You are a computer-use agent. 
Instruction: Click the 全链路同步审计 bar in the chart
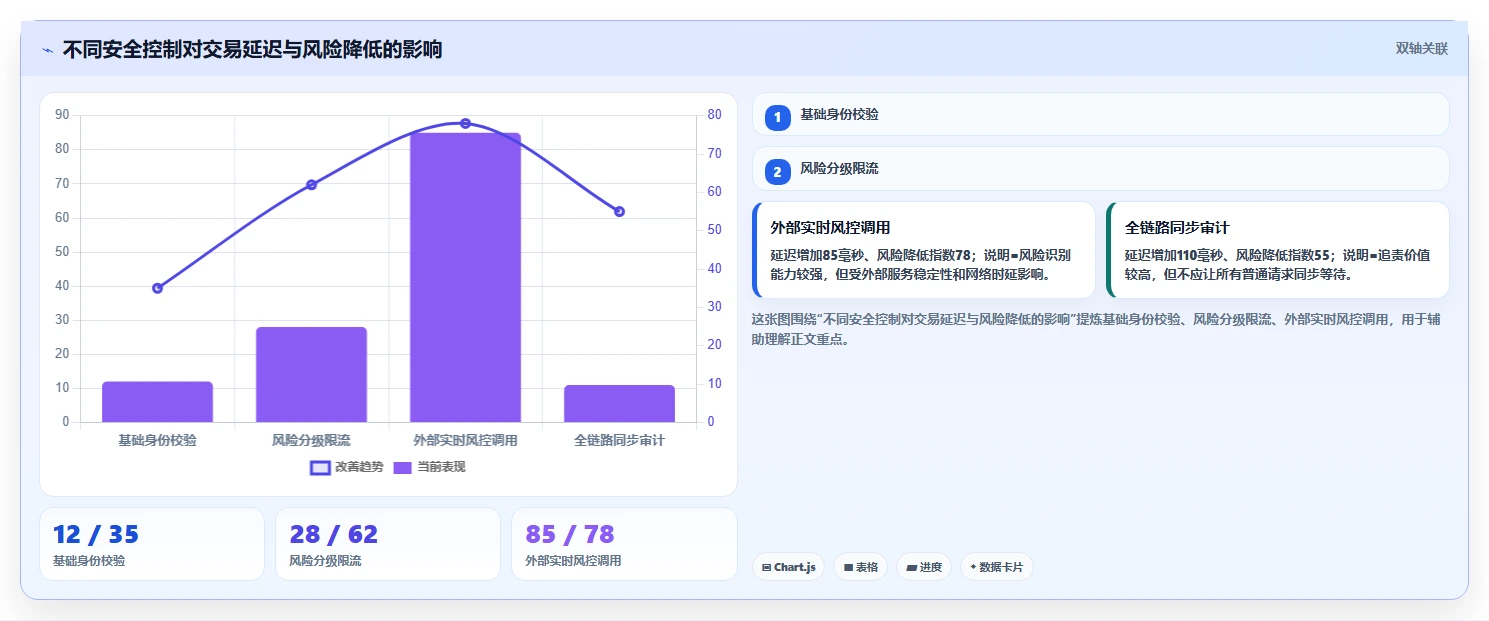point(619,403)
